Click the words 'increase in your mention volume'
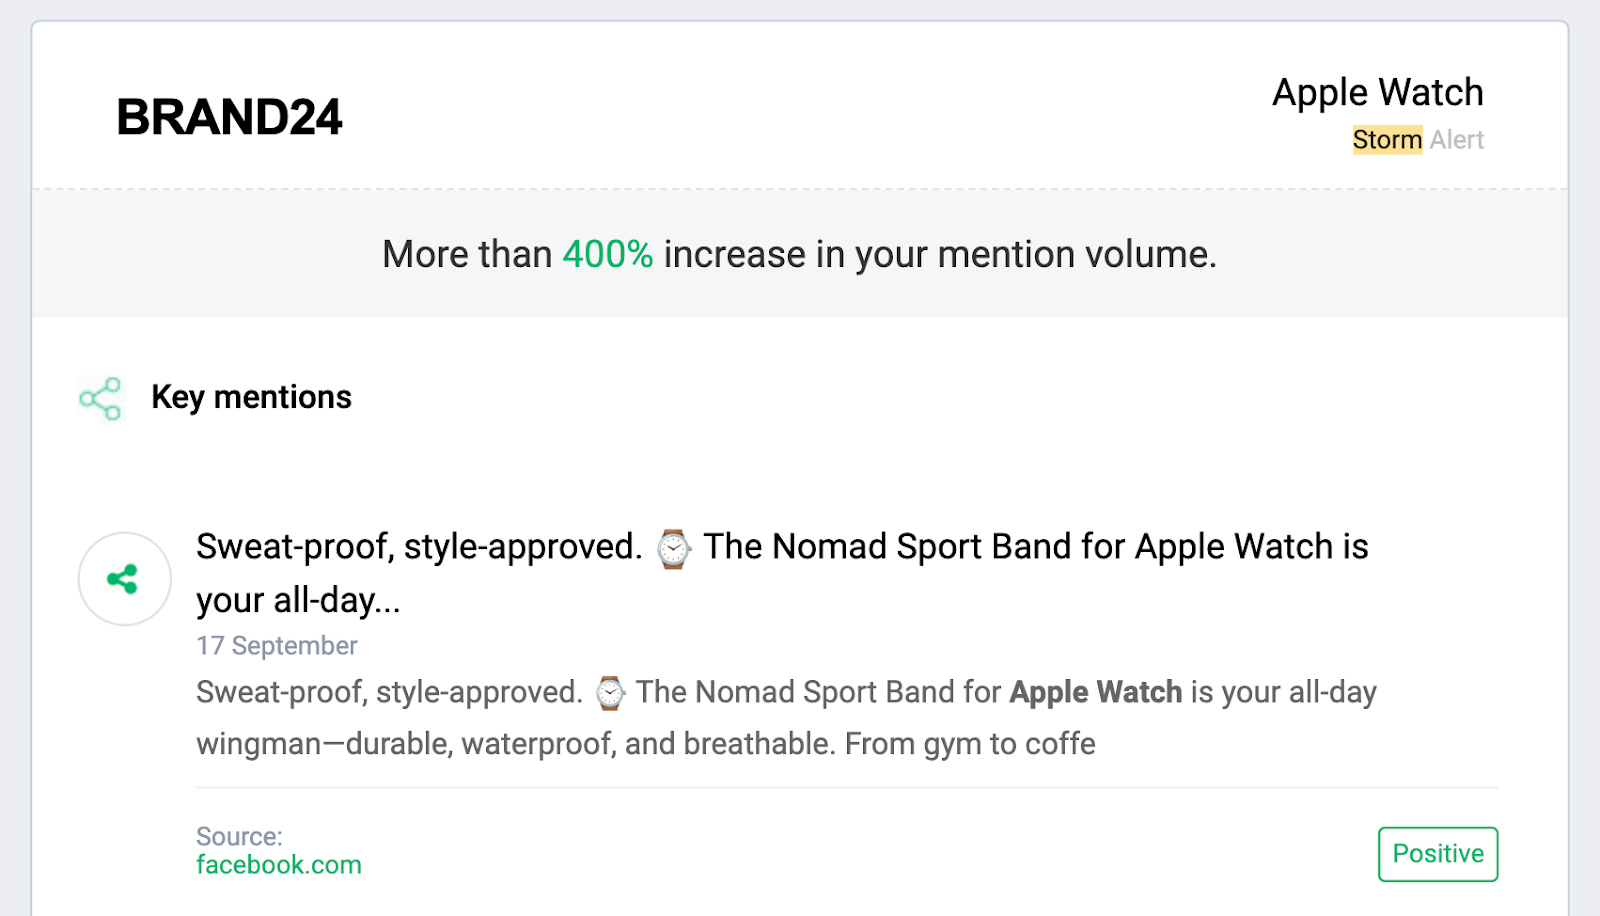Image resolution: width=1600 pixels, height=916 pixels. point(940,254)
